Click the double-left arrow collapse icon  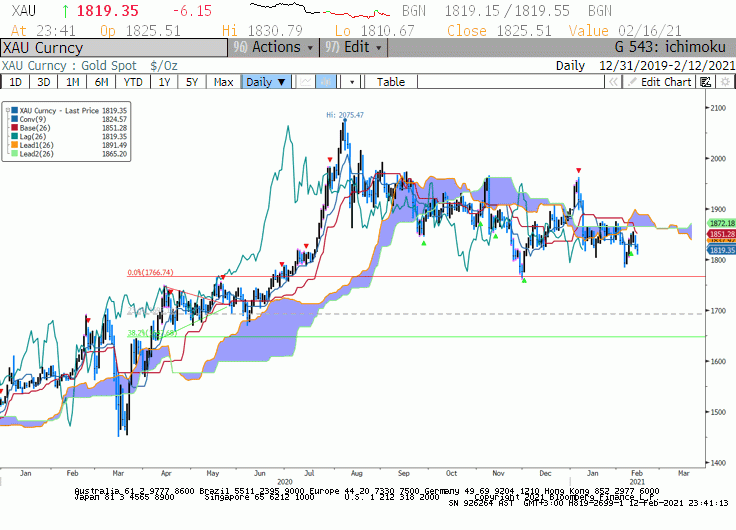pyautogui.click(x=613, y=82)
